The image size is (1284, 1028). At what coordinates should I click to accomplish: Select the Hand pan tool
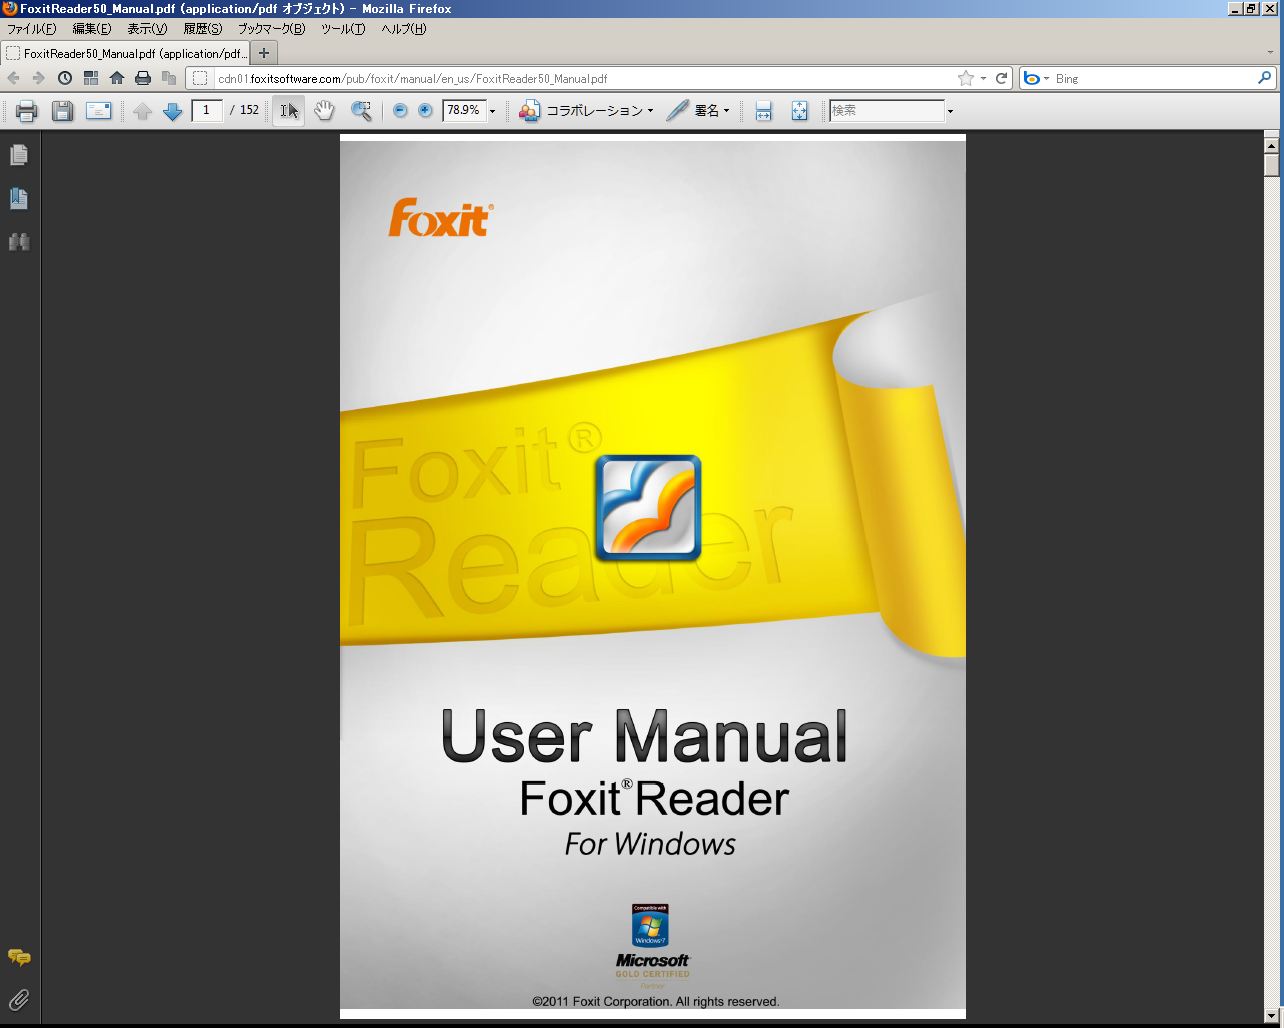pyautogui.click(x=324, y=111)
